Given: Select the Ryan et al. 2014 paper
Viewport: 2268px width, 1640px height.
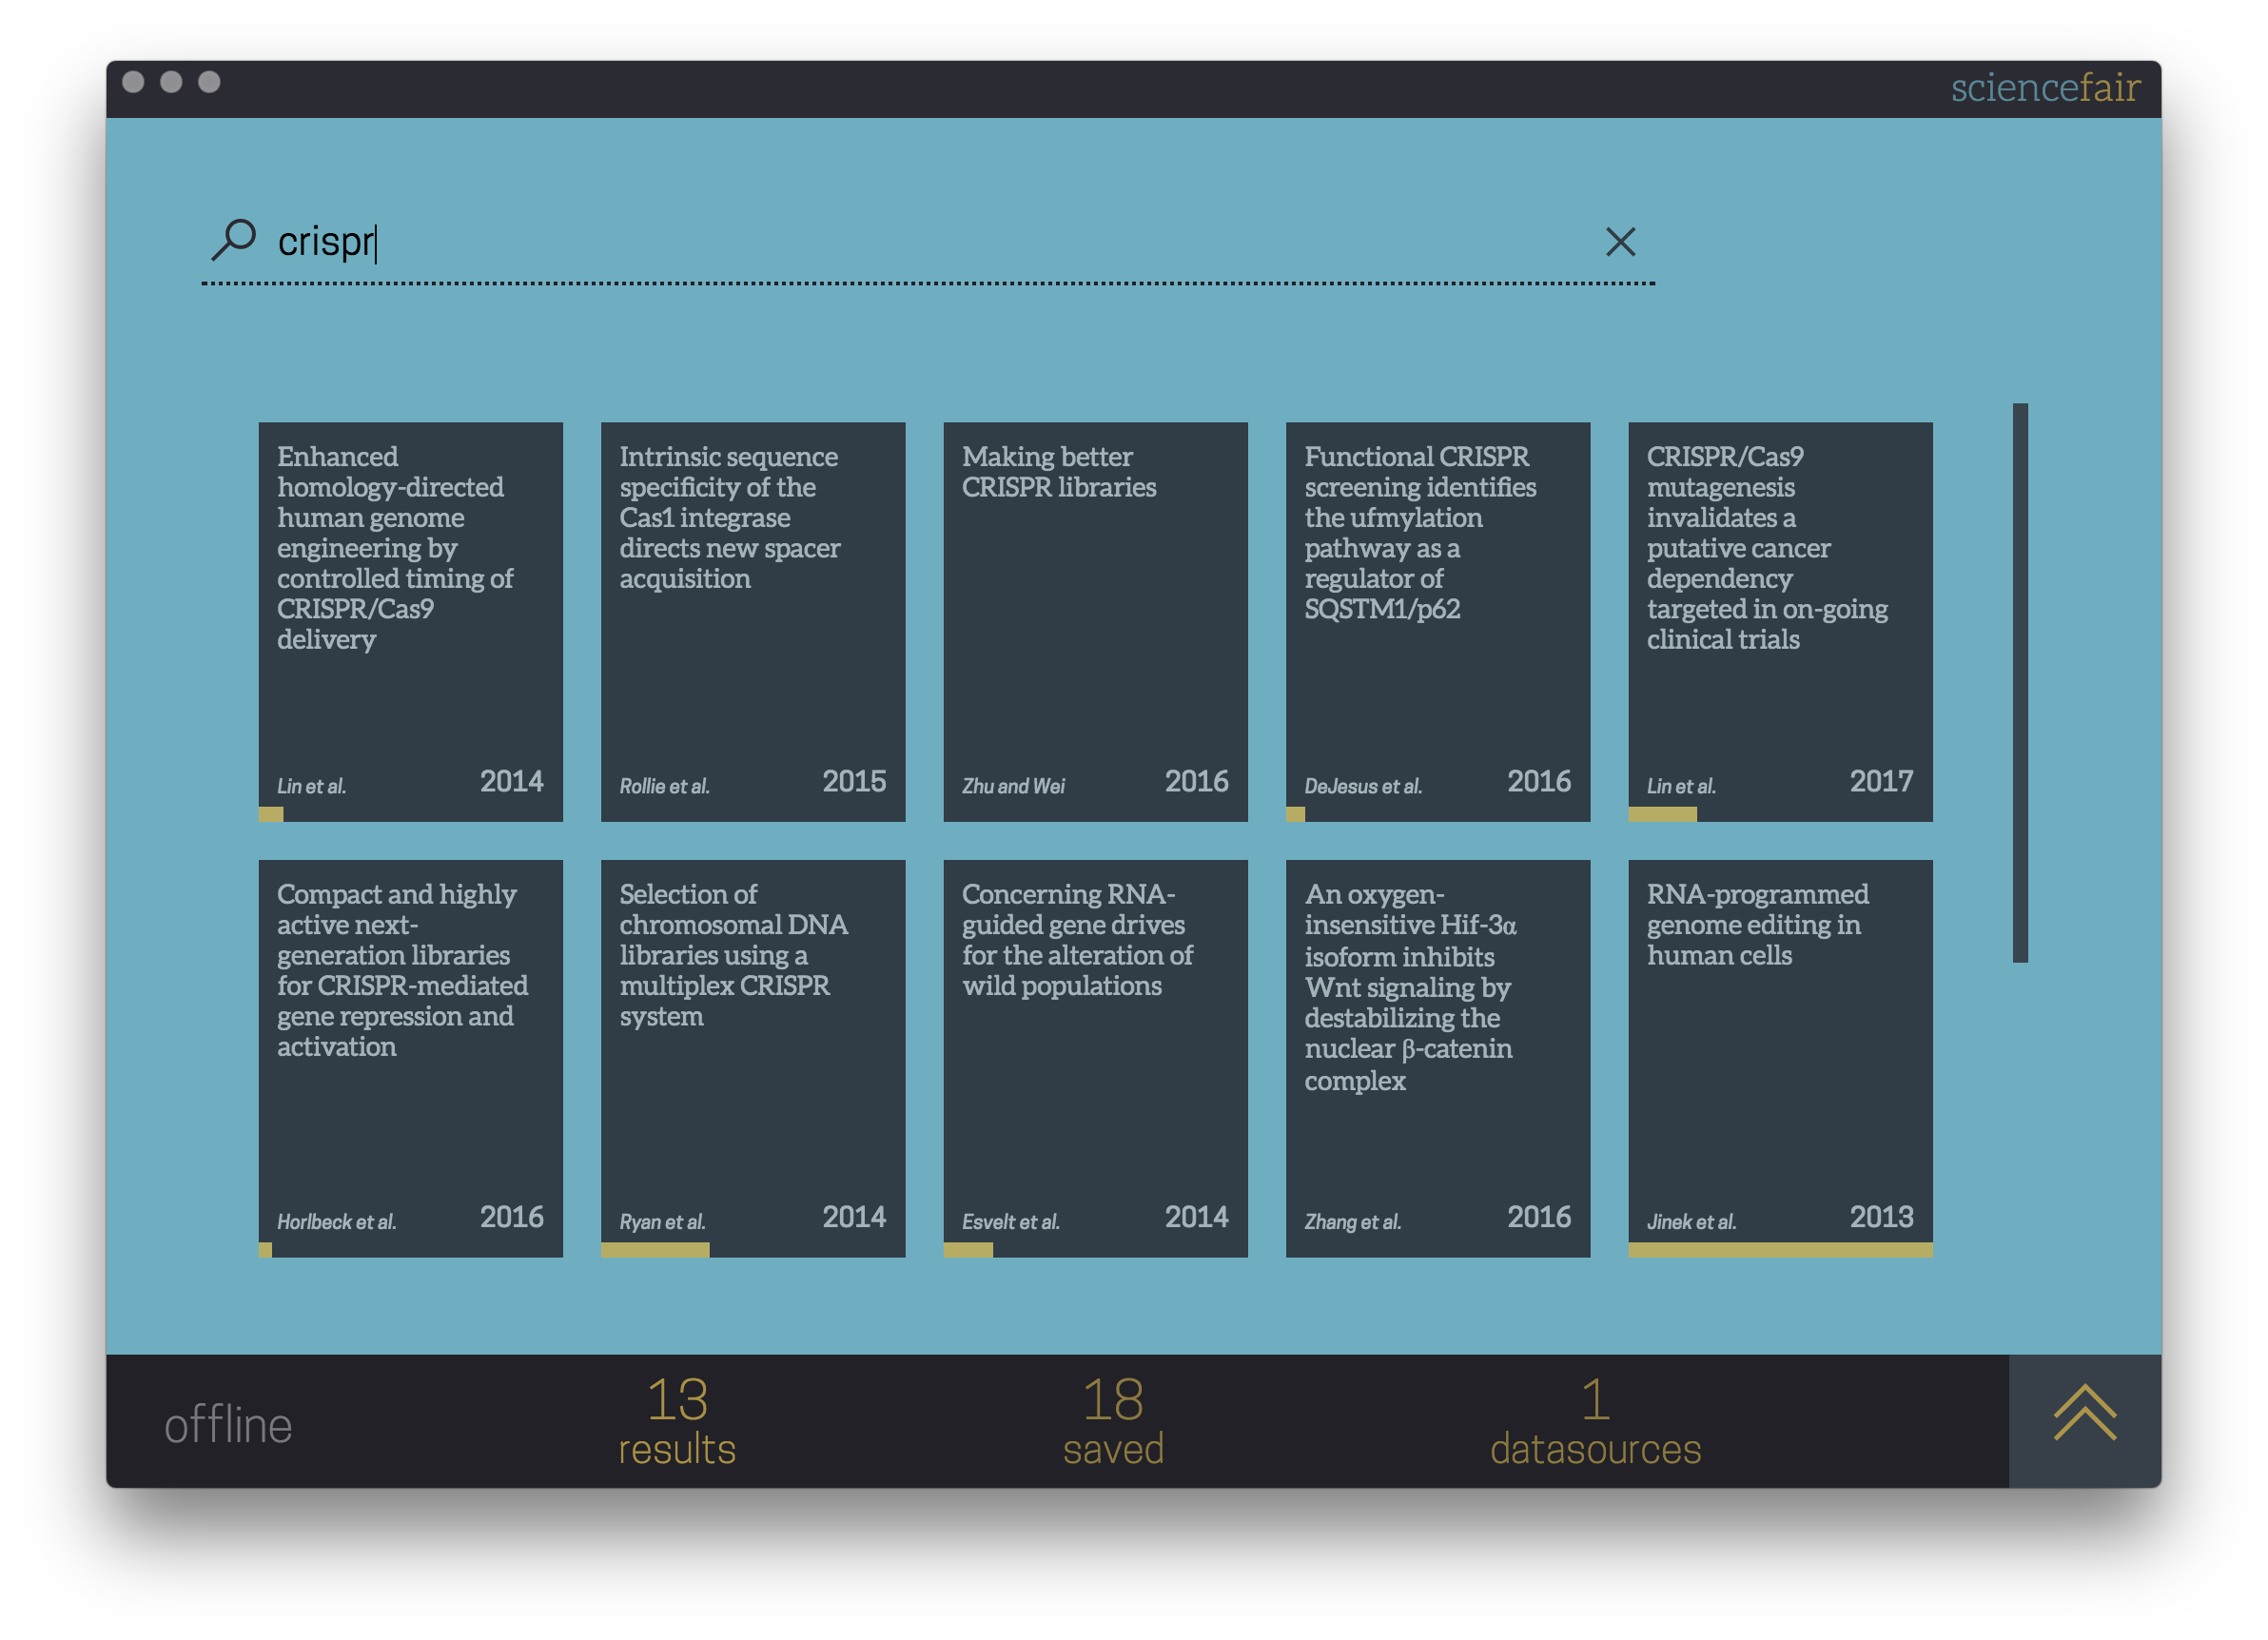Looking at the screenshot, I should [752, 1055].
